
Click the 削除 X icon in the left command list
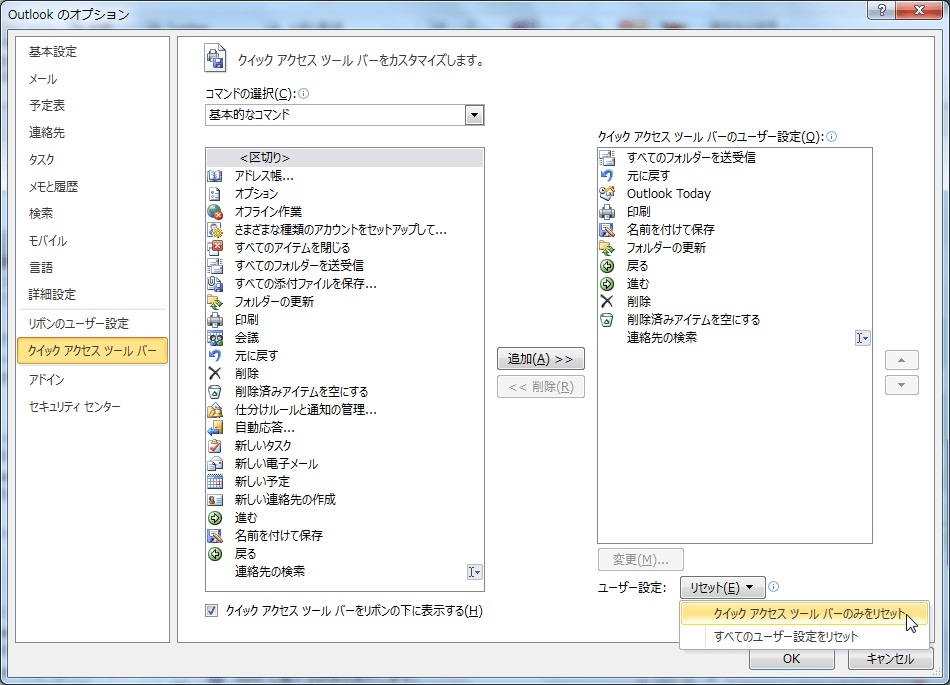(215, 374)
